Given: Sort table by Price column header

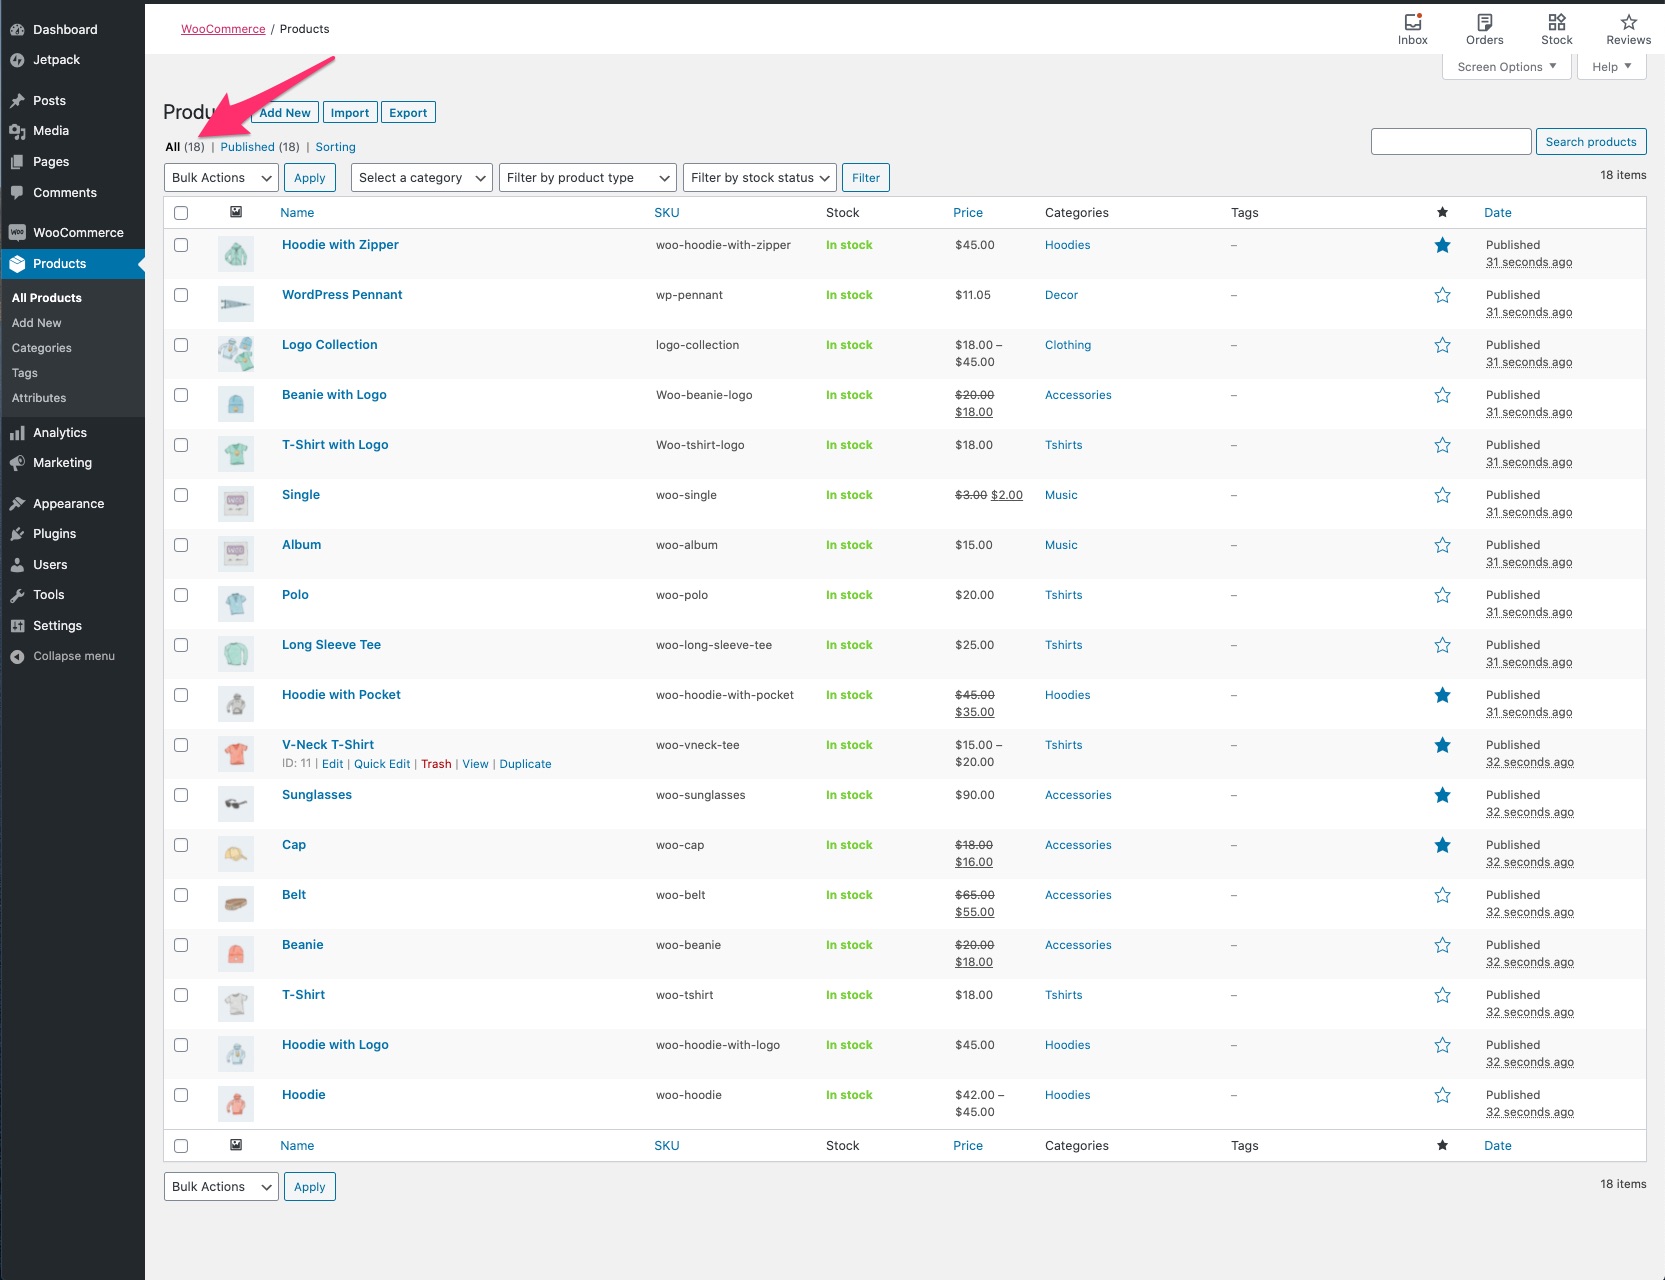Looking at the screenshot, I should (x=968, y=213).
